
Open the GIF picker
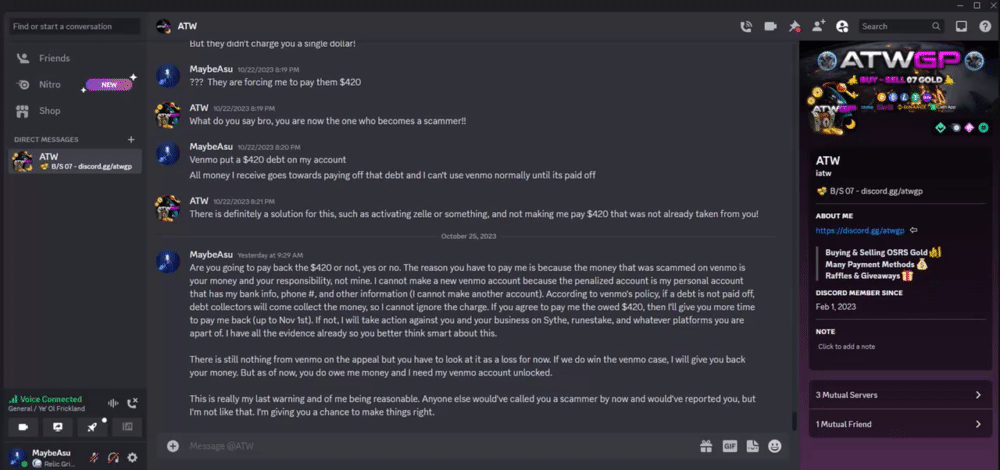tap(730, 446)
